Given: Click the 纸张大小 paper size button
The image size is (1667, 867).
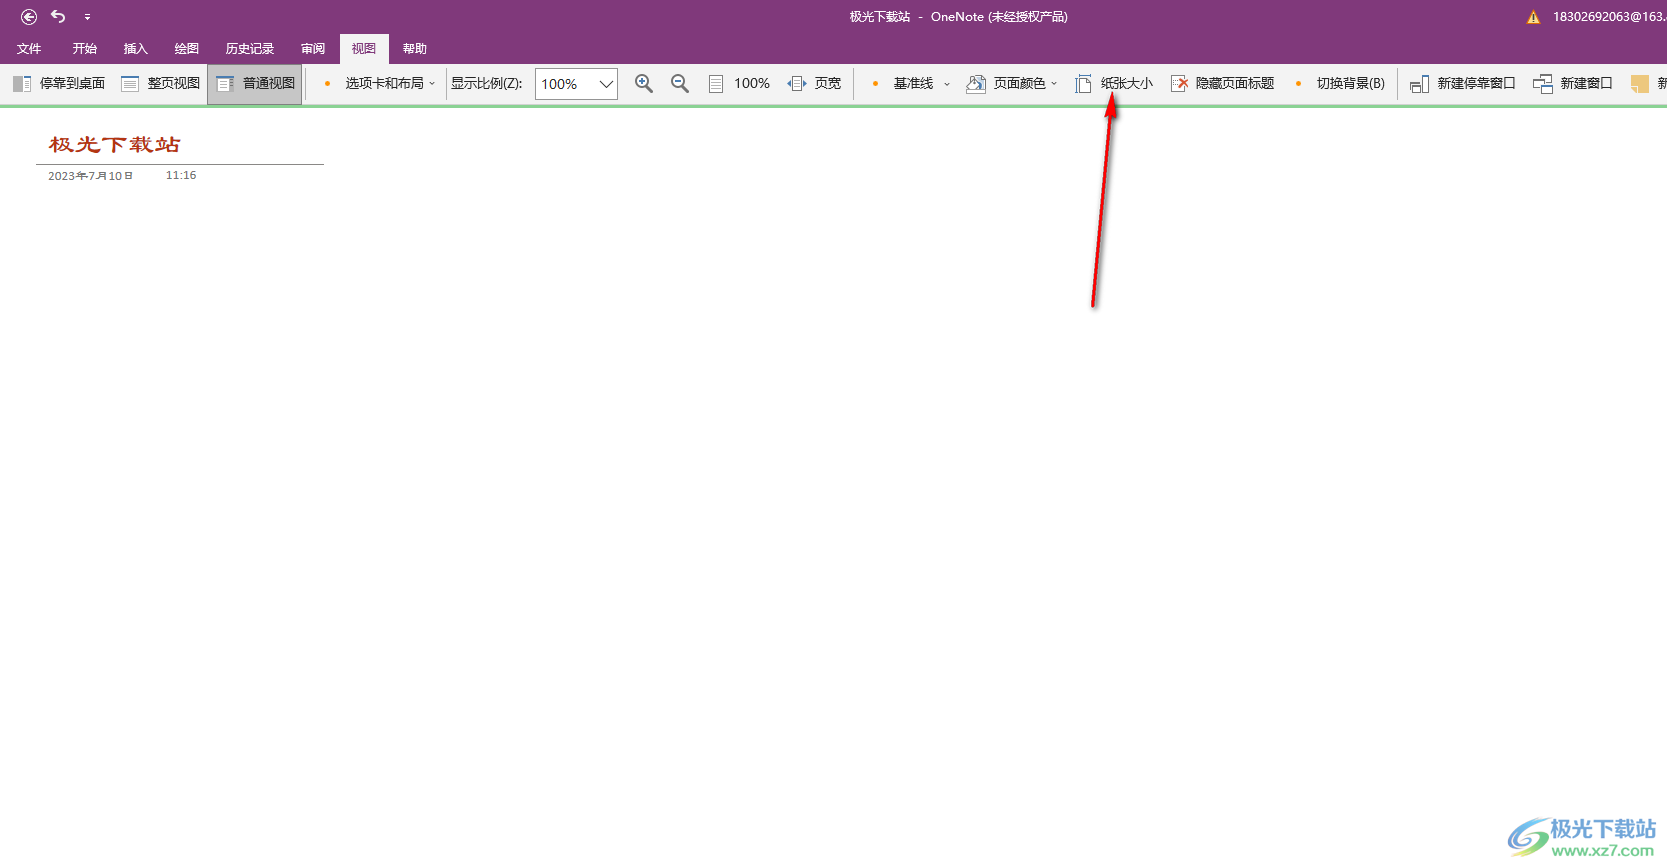Looking at the screenshot, I should pos(1114,84).
